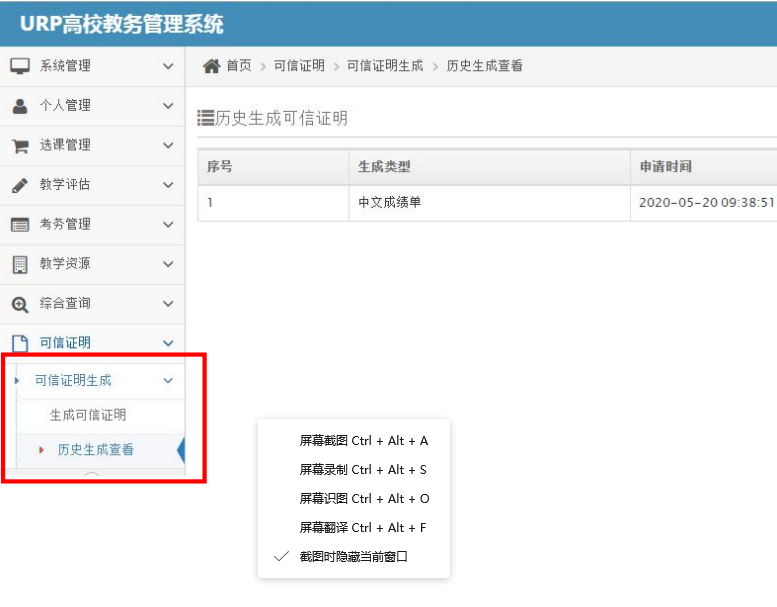Click the magnifier icon beside 综合查询

20,304
